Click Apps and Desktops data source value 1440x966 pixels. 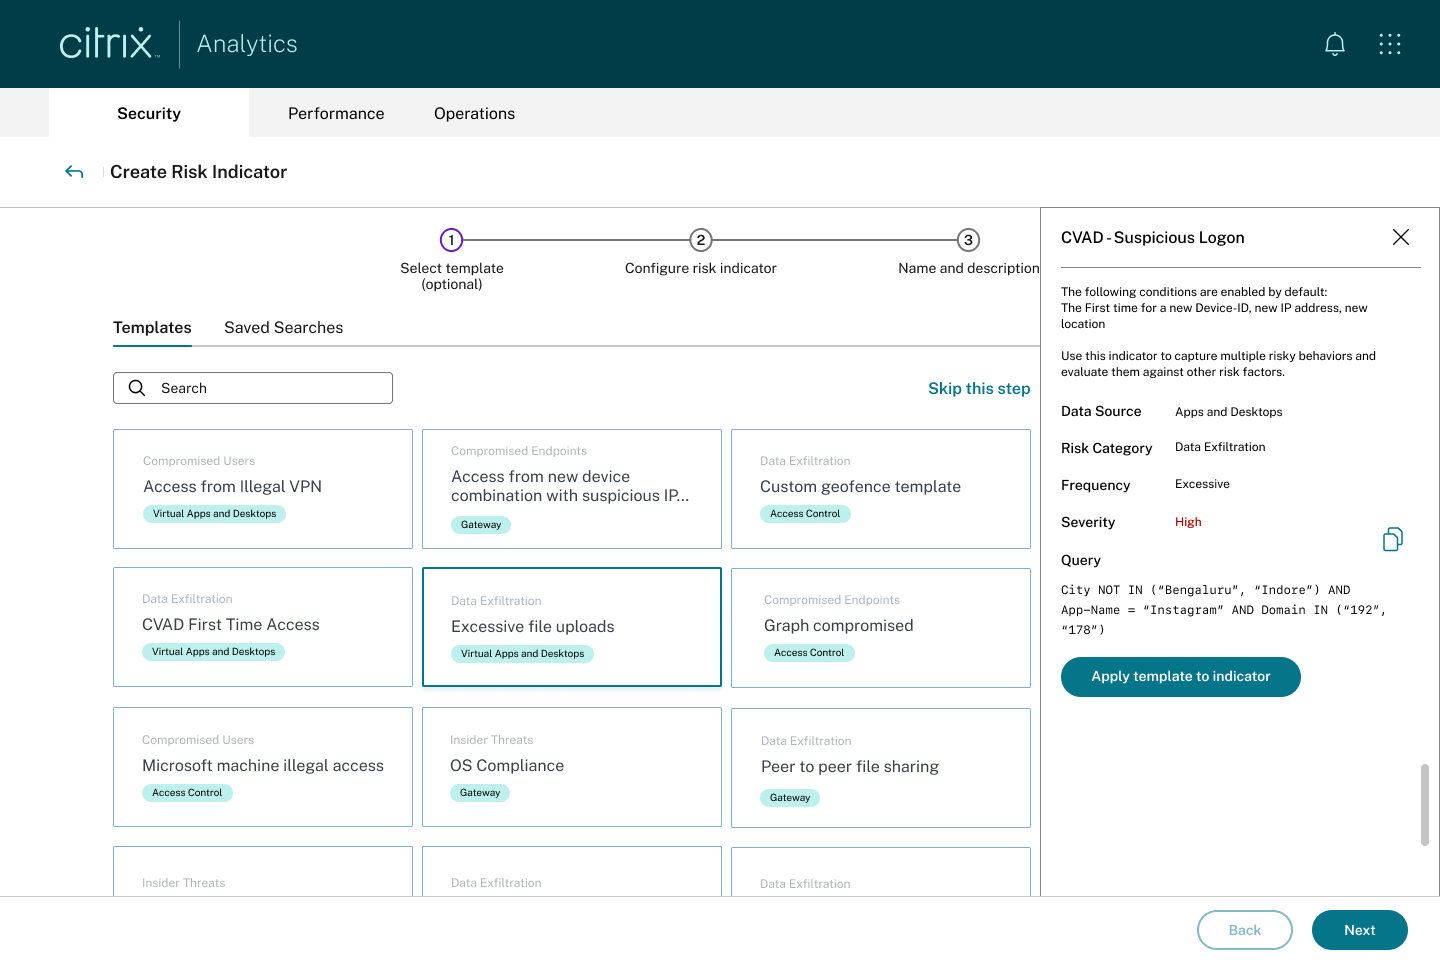pyautogui.click(x=1228, y=412)
